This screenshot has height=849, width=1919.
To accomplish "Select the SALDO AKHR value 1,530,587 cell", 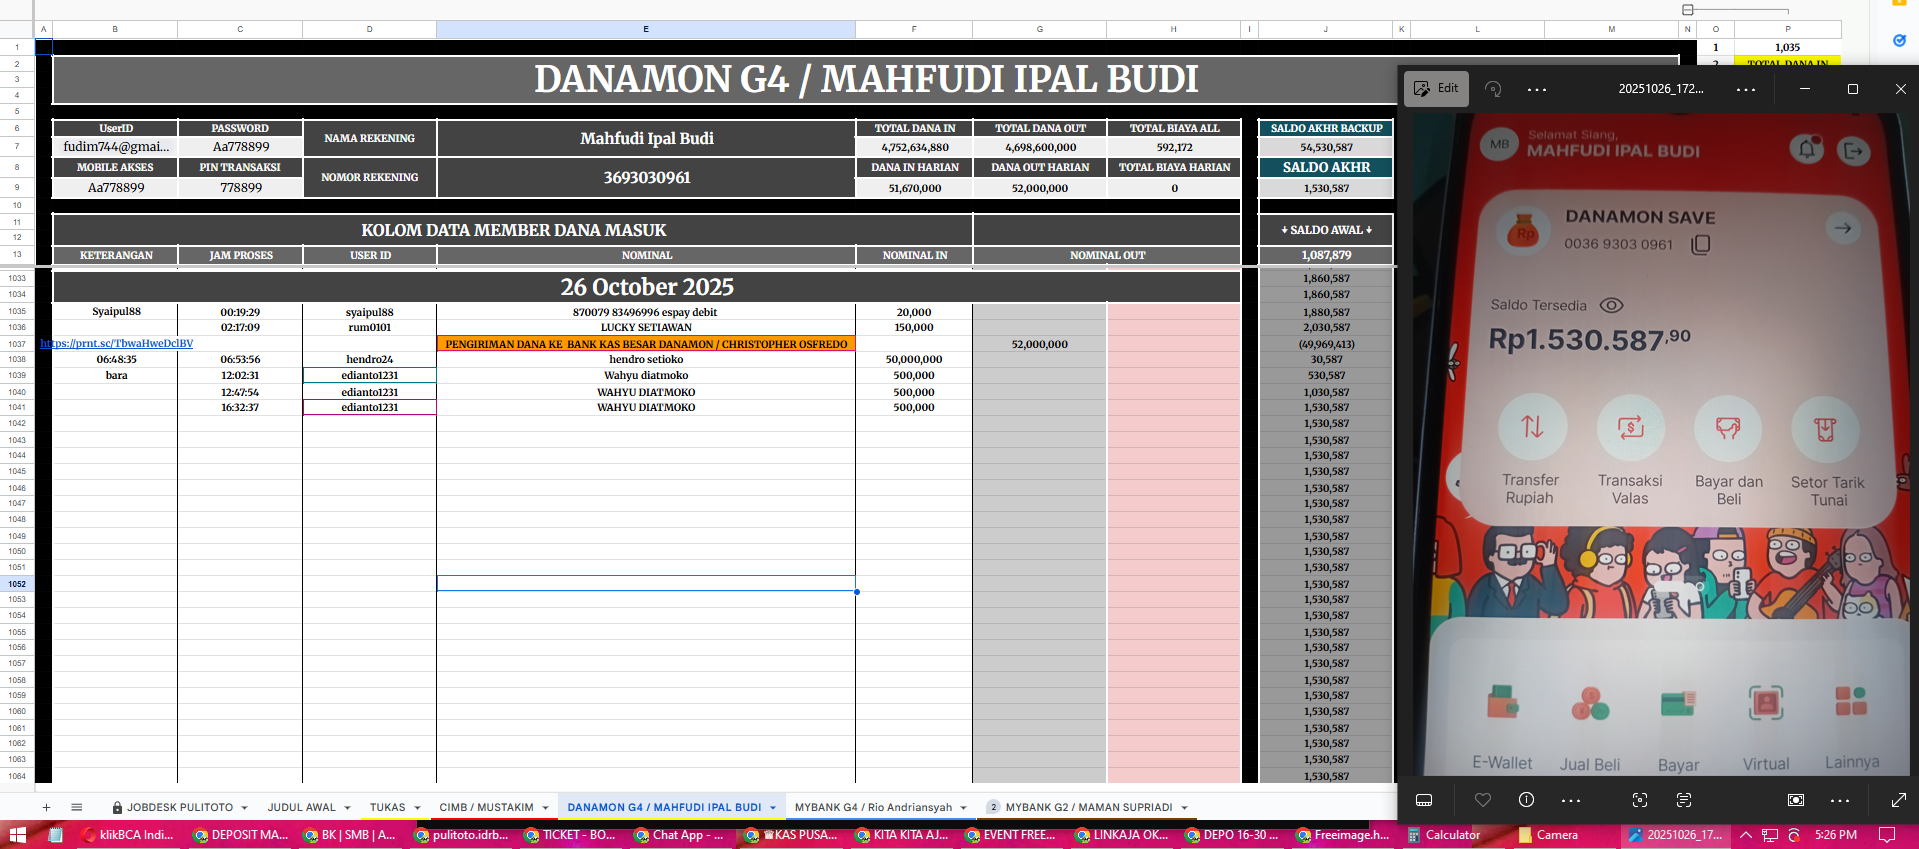I will [1326, 188].
